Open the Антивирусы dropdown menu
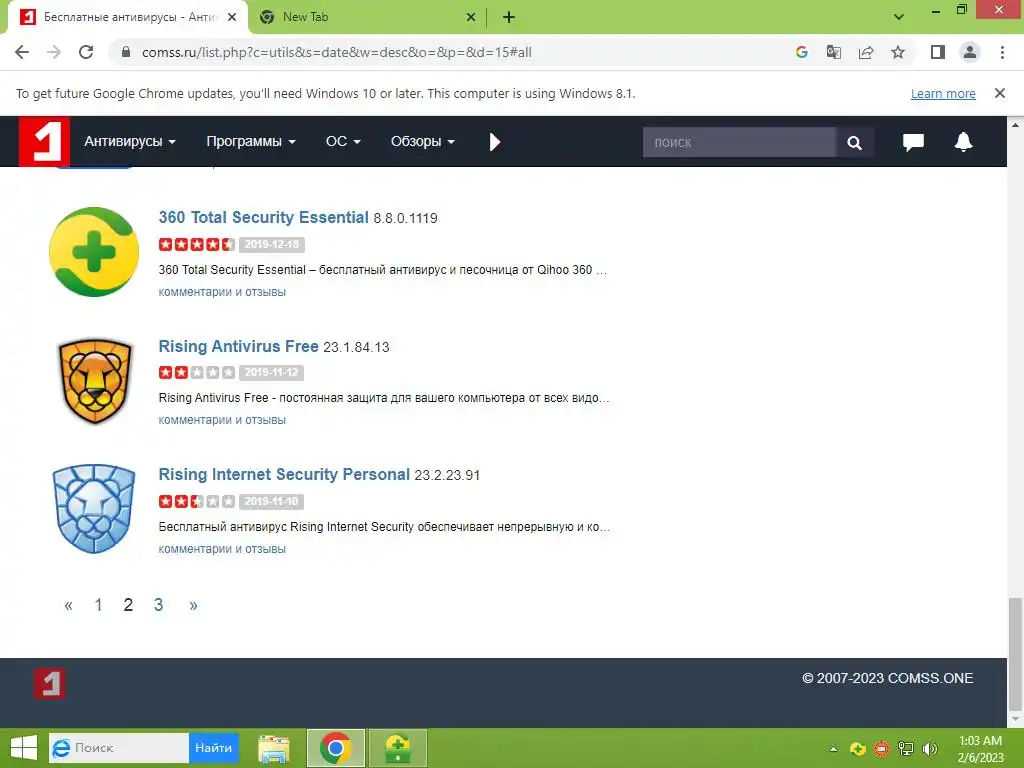 point(129,142)
